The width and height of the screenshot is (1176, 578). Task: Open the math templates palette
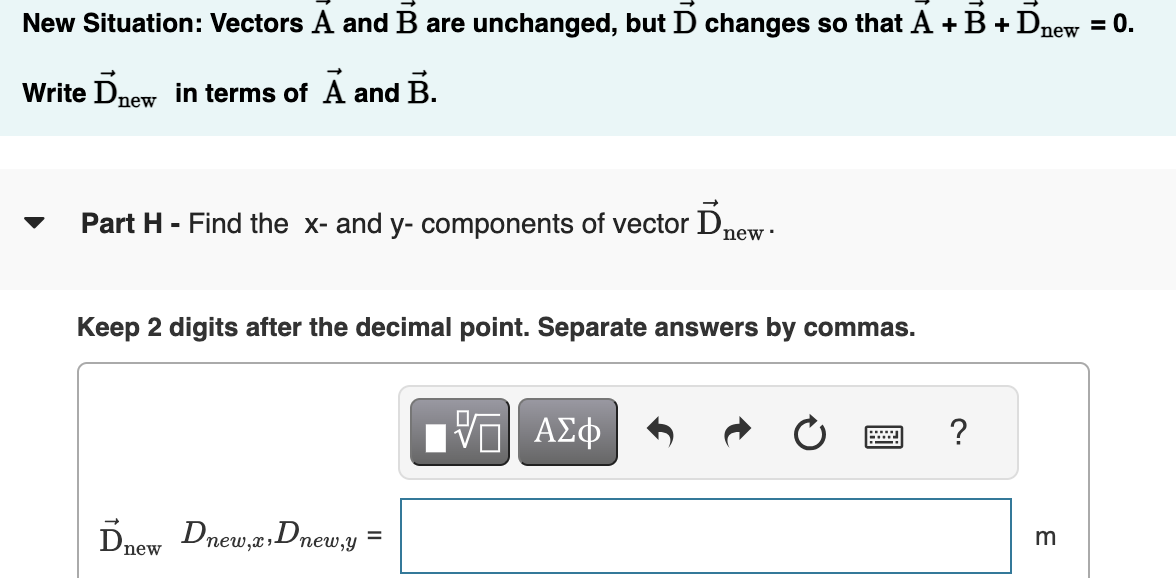coord(460,431)
